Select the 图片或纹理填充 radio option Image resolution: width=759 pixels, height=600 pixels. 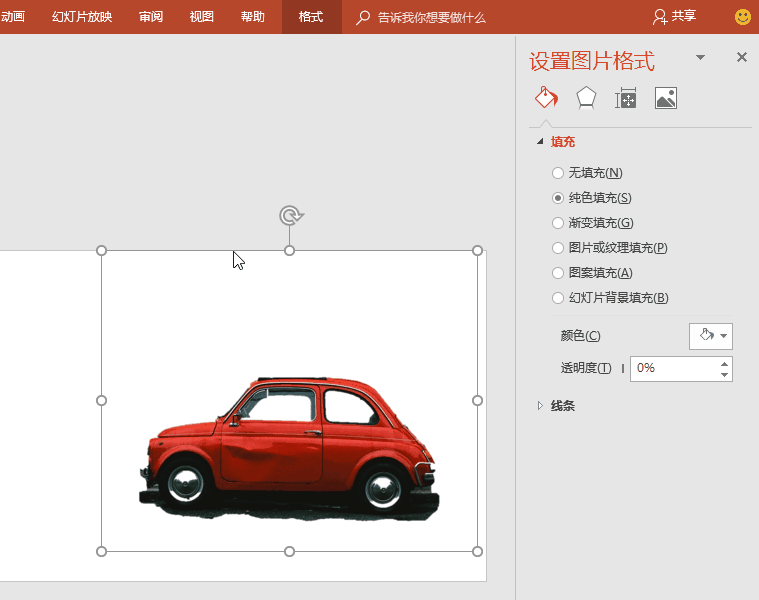(x=558, y=248)
